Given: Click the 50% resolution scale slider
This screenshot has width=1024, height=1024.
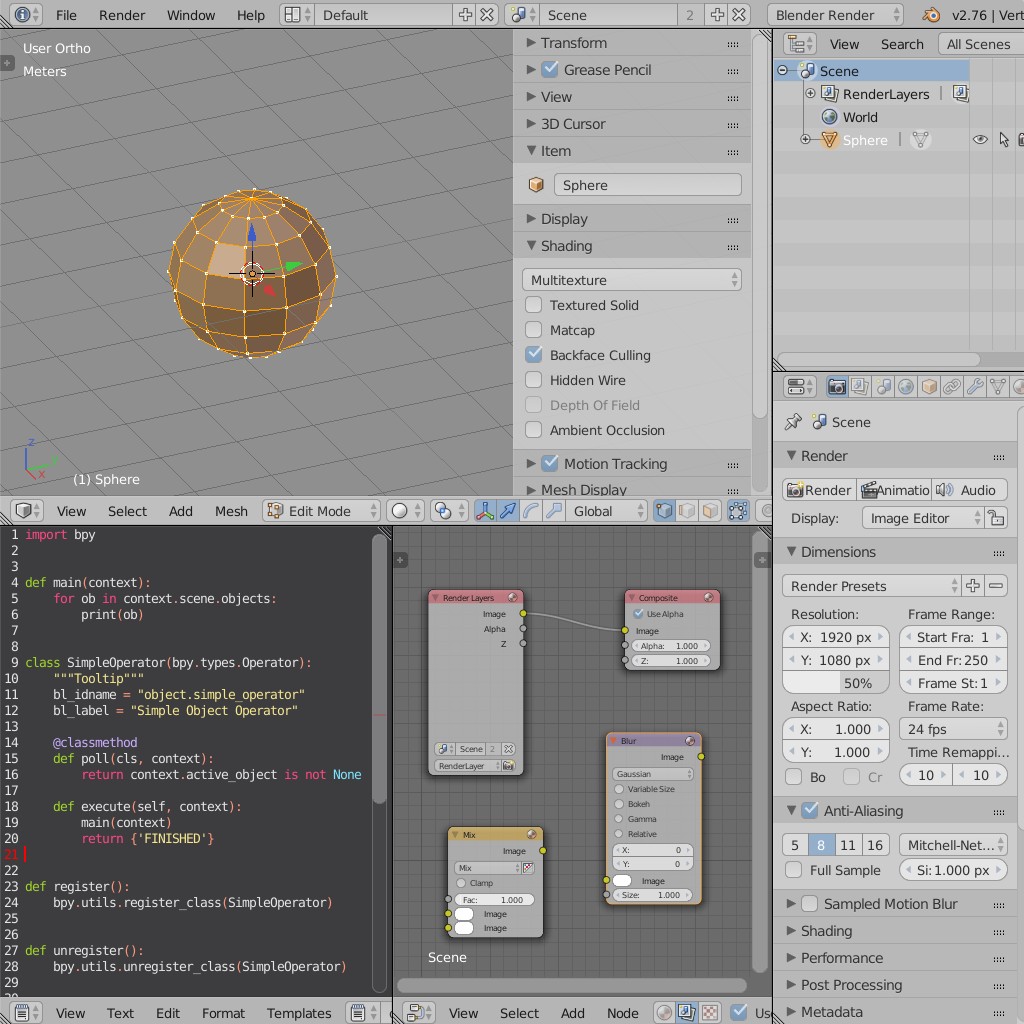Looking at the screenshot, I should pyautogui.click(x=835, y=682).
